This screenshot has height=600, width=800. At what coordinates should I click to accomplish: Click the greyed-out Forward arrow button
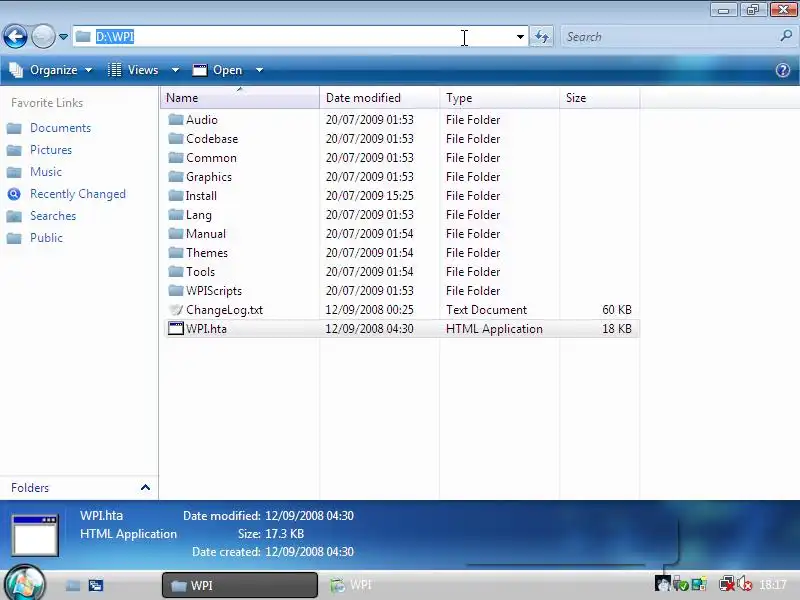(43, 37)
